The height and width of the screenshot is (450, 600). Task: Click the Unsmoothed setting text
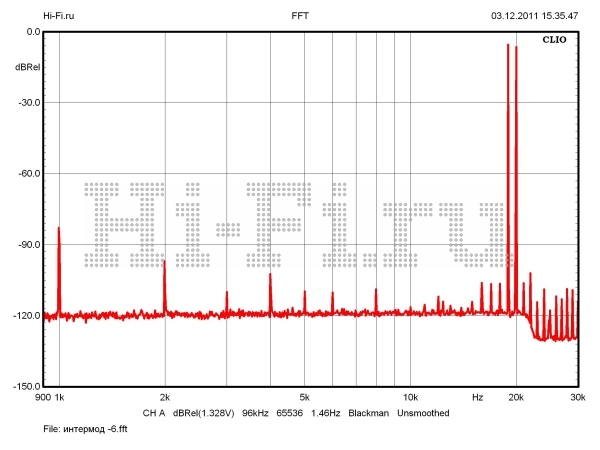point(423,413)
